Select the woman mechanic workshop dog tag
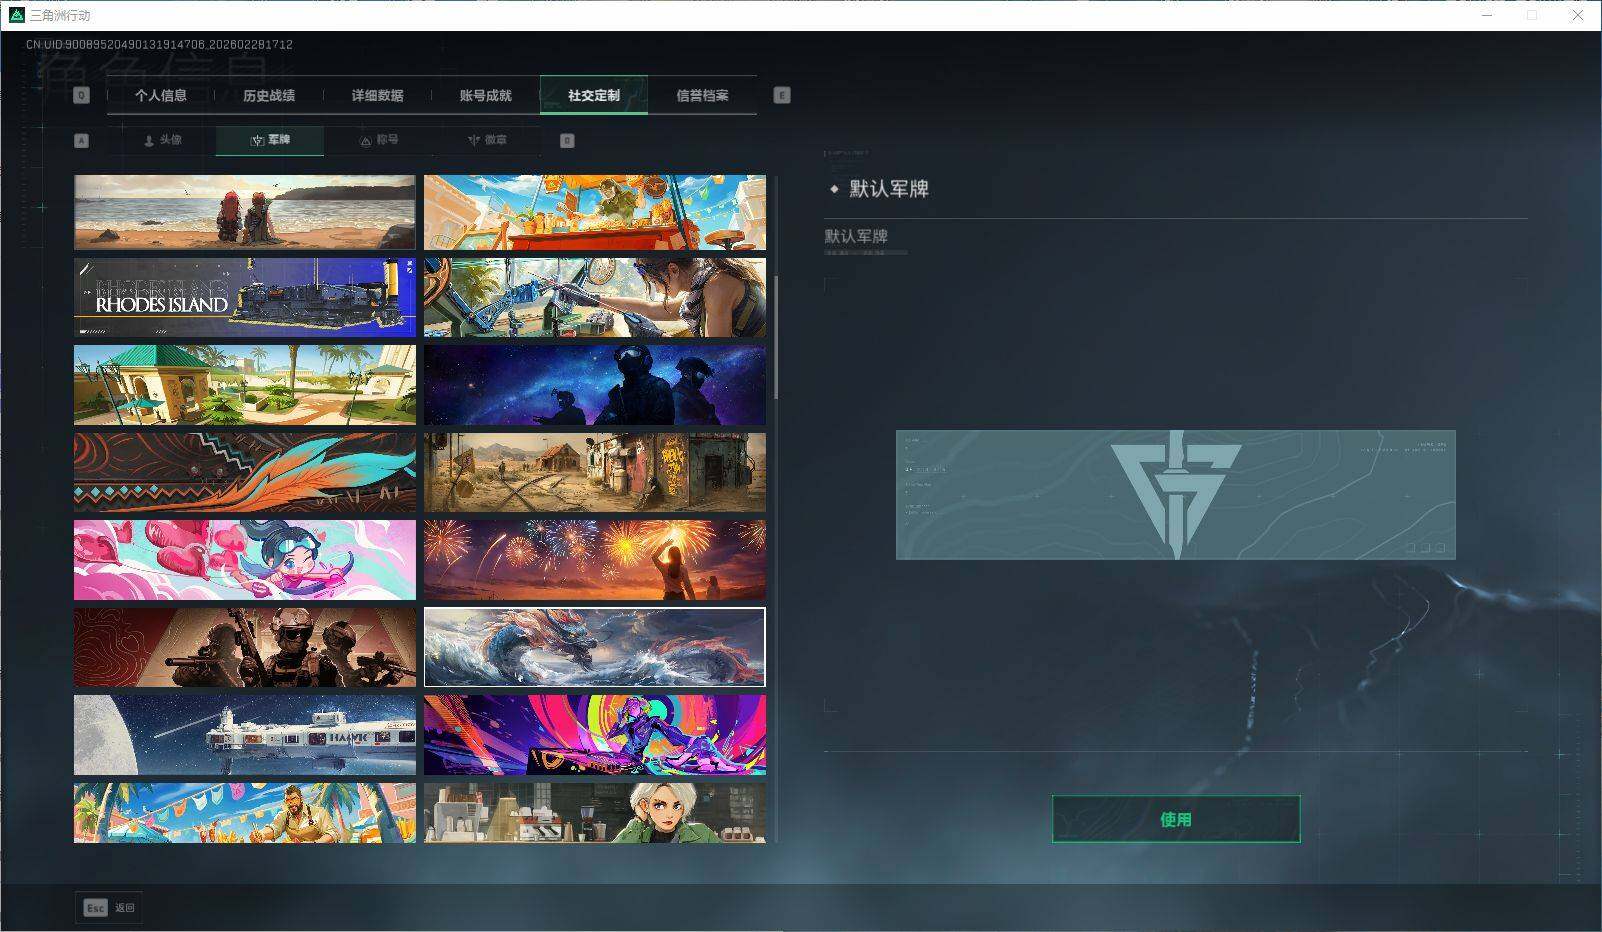The width and height of the screenshot is (1602, 932). point(595,298)
